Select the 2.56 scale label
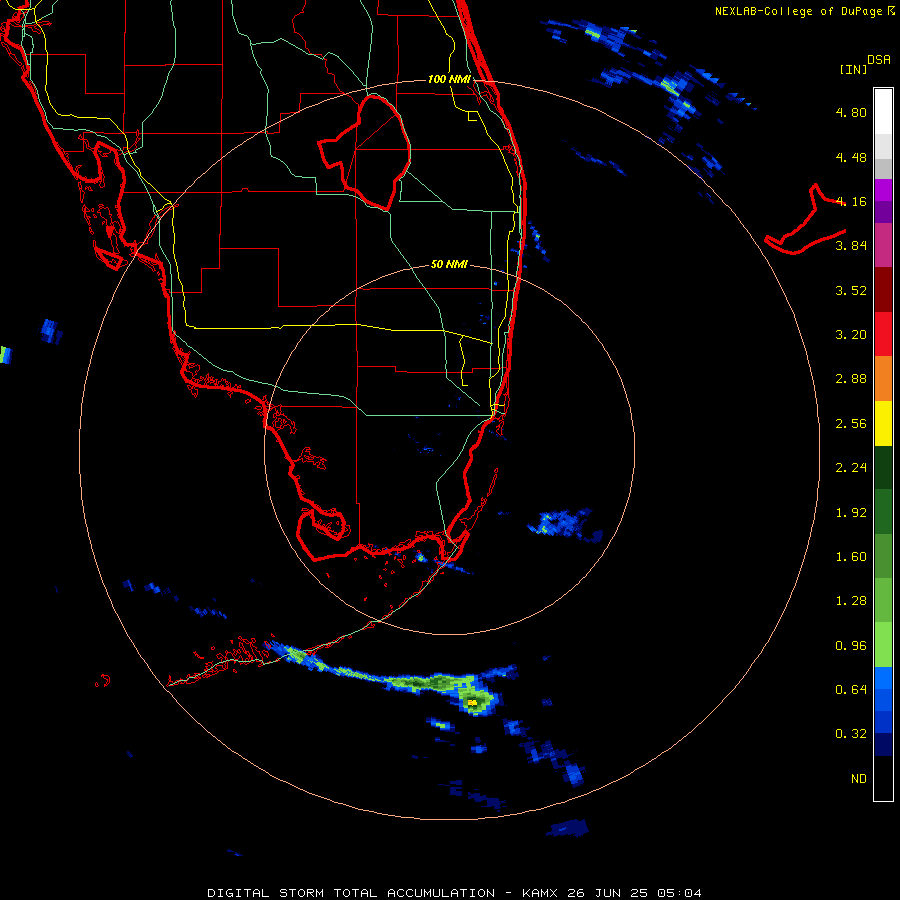 tap(851, 424)
